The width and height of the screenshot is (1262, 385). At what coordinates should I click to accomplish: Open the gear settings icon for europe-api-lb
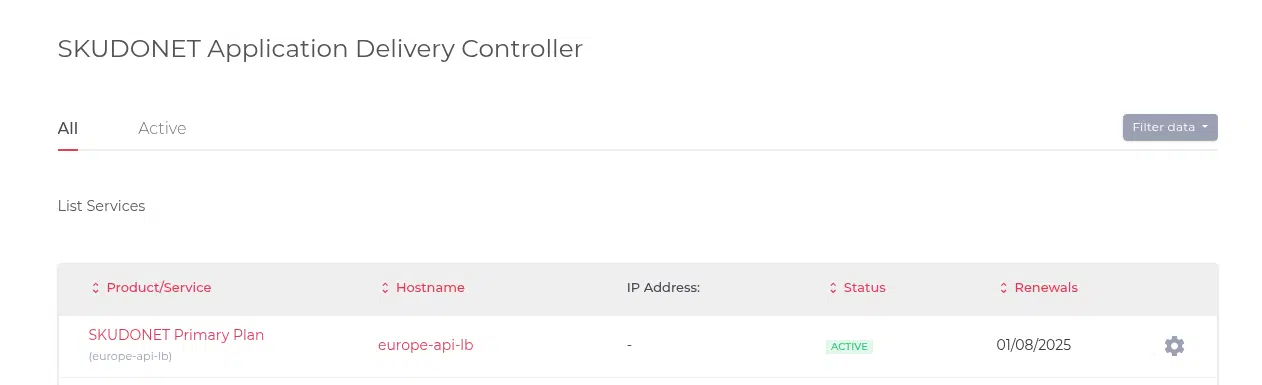1174,346
